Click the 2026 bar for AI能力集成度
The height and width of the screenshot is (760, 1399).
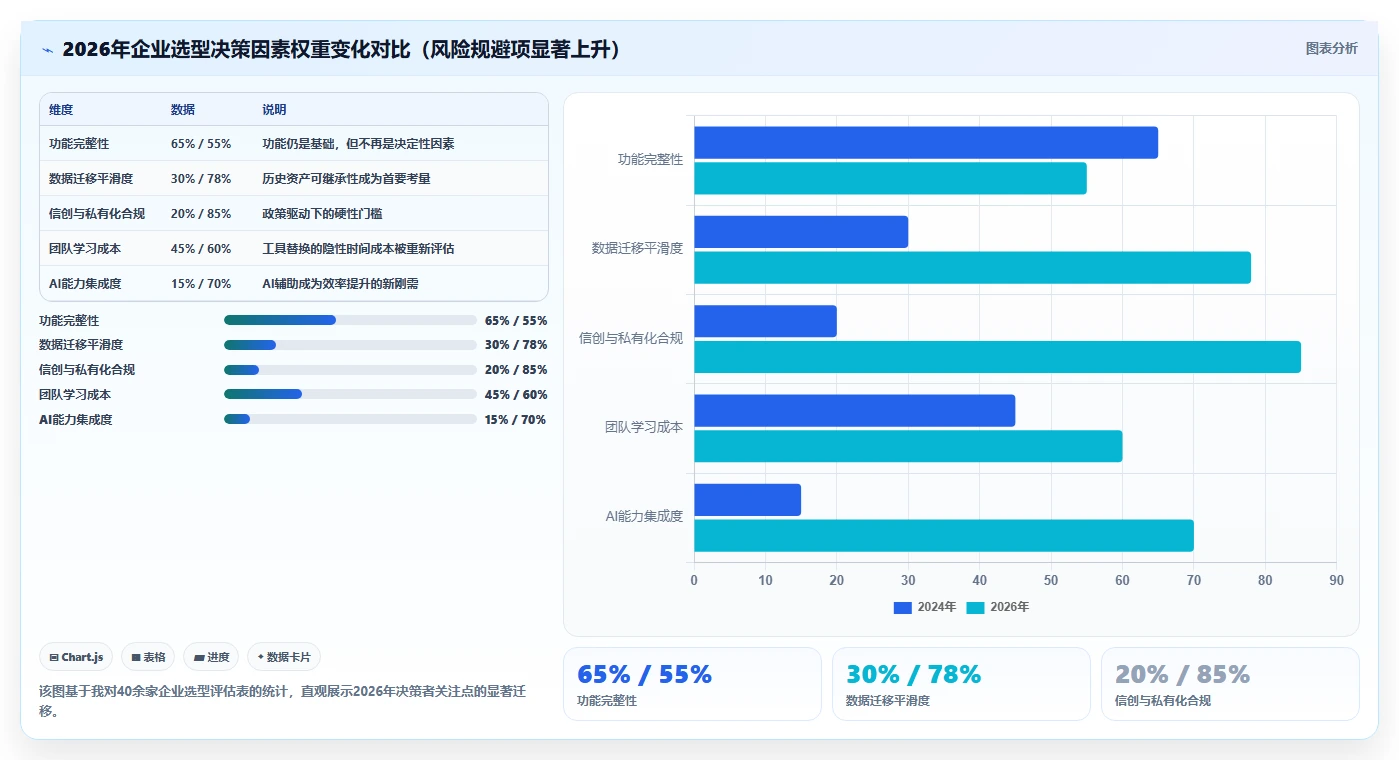pos(944,535)
